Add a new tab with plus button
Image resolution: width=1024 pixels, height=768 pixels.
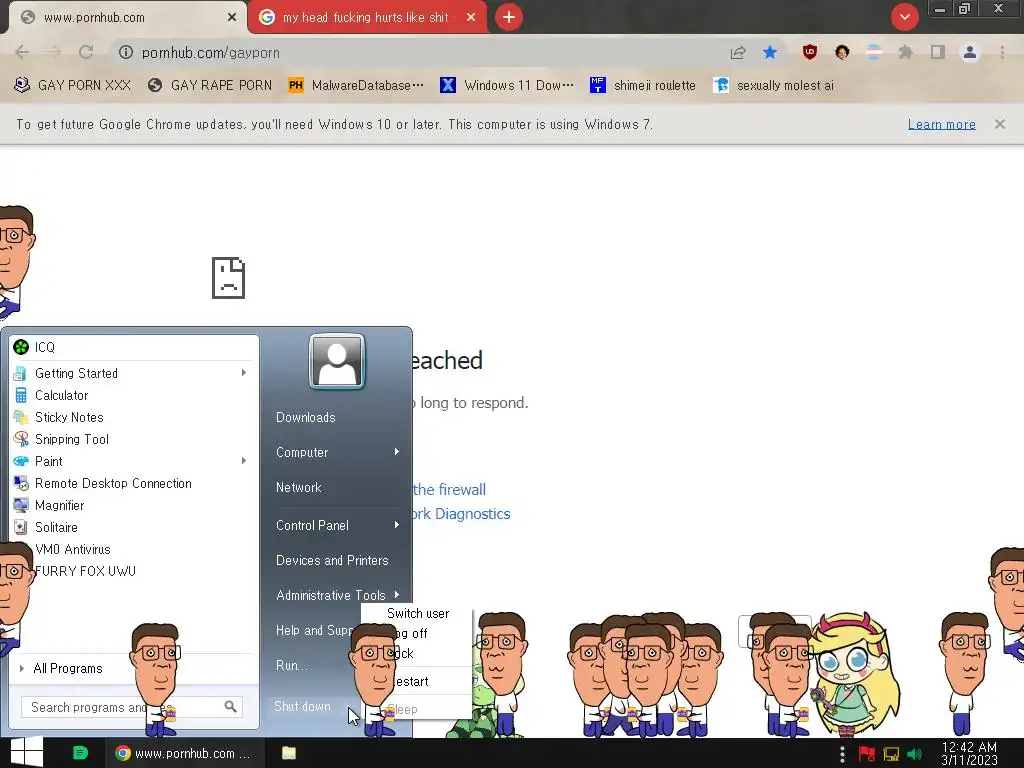509,17
